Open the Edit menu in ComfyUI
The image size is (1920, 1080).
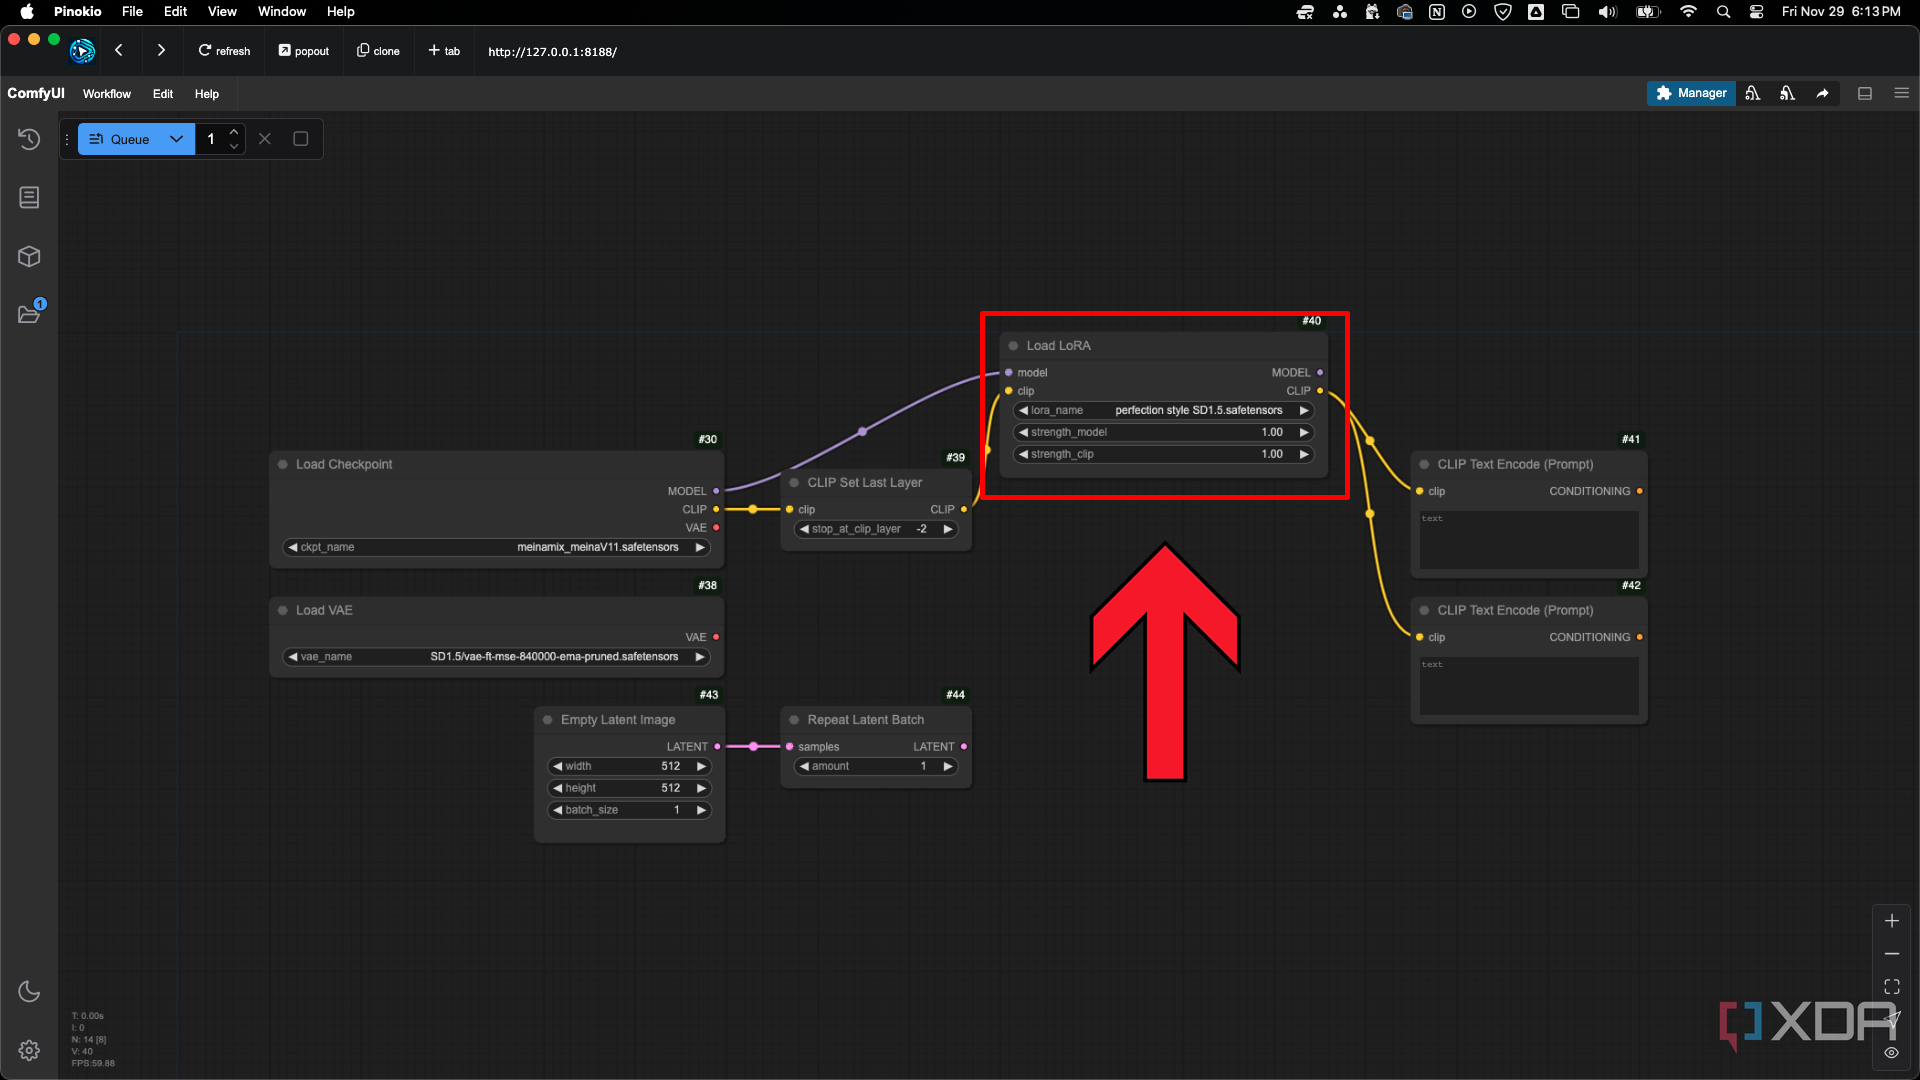pos(162,94)
